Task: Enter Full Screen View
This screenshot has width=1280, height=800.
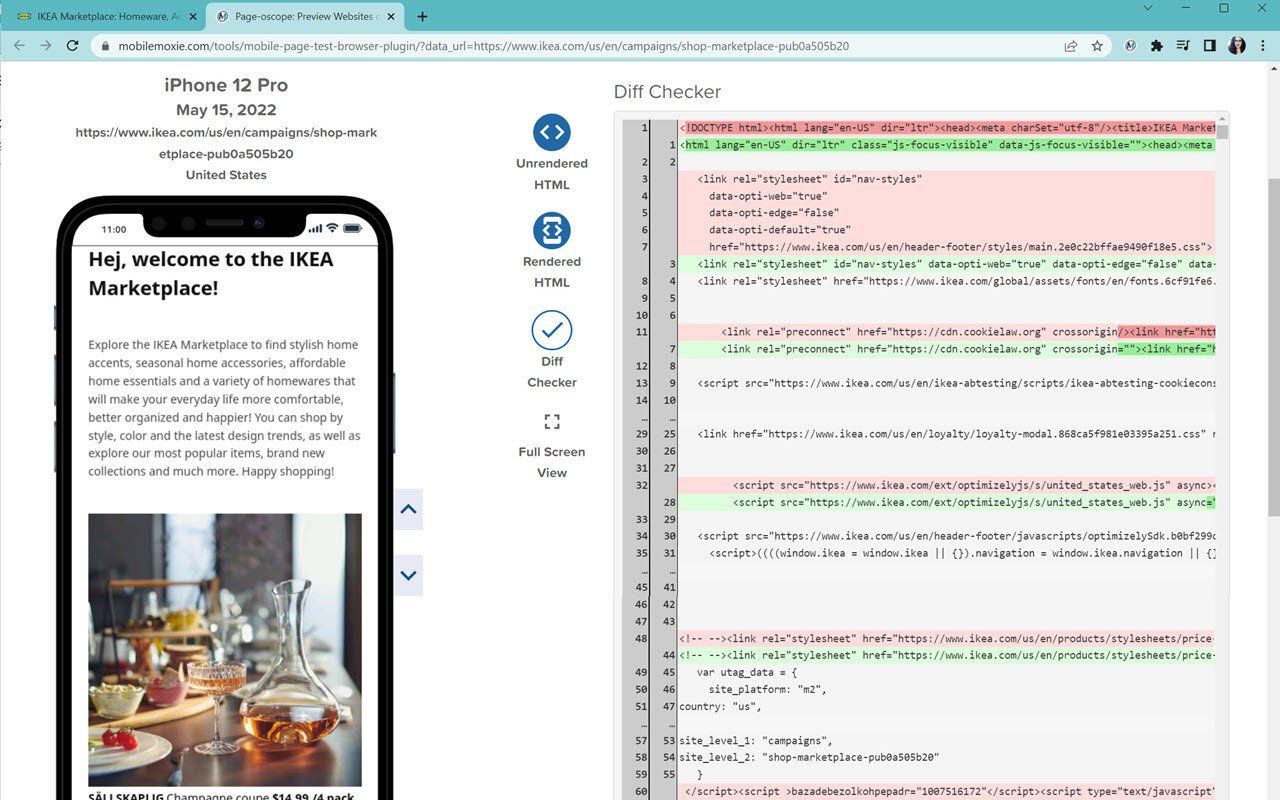Action: (551, 421)
